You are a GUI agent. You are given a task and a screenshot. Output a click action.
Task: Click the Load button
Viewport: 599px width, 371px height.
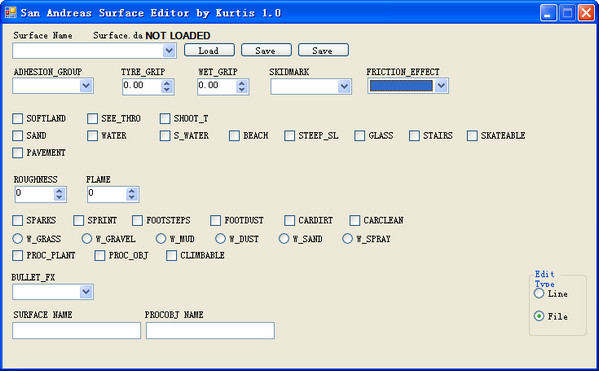tap(209, 50)
